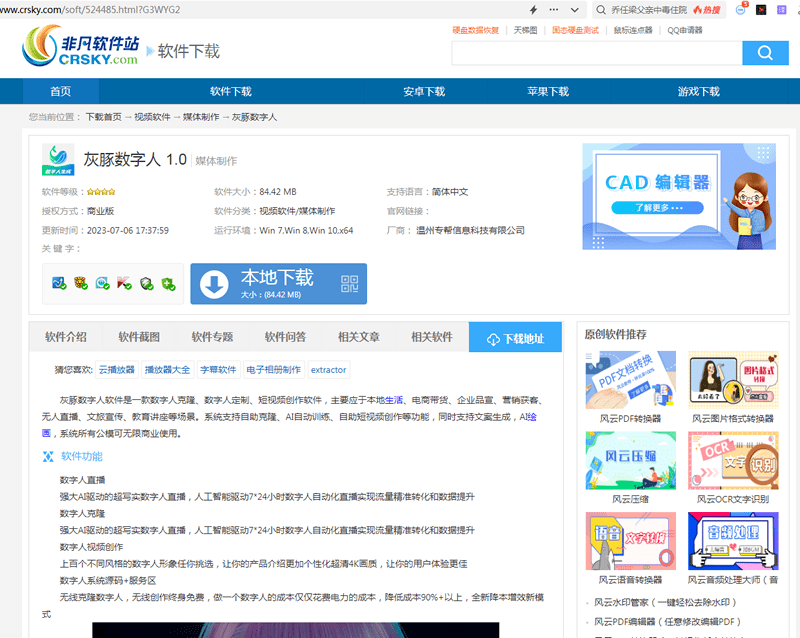
Task: Switch to the 相关软件 tab
Action: 432,337
